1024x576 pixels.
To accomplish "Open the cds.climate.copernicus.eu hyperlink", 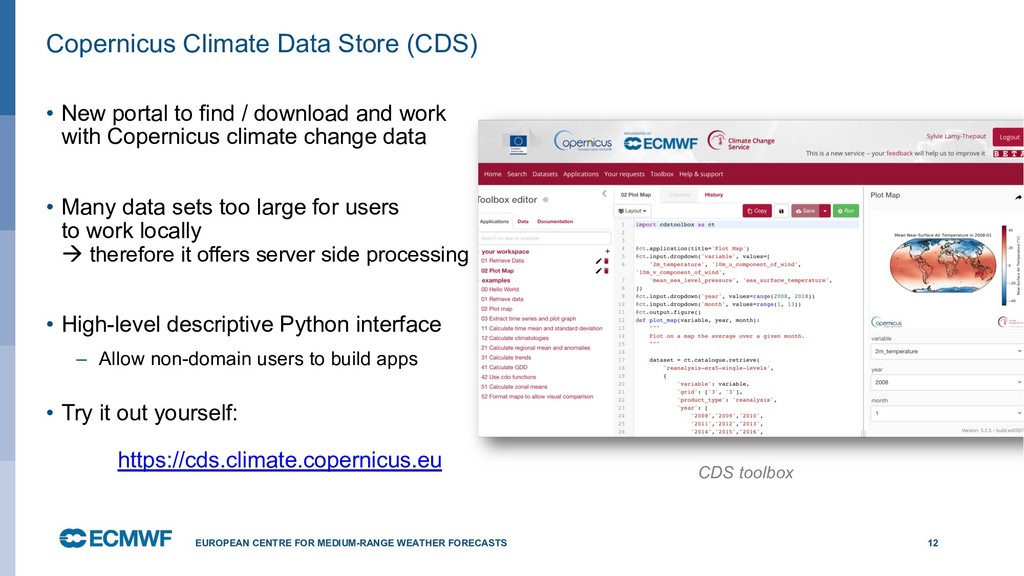I will [280, 460].
